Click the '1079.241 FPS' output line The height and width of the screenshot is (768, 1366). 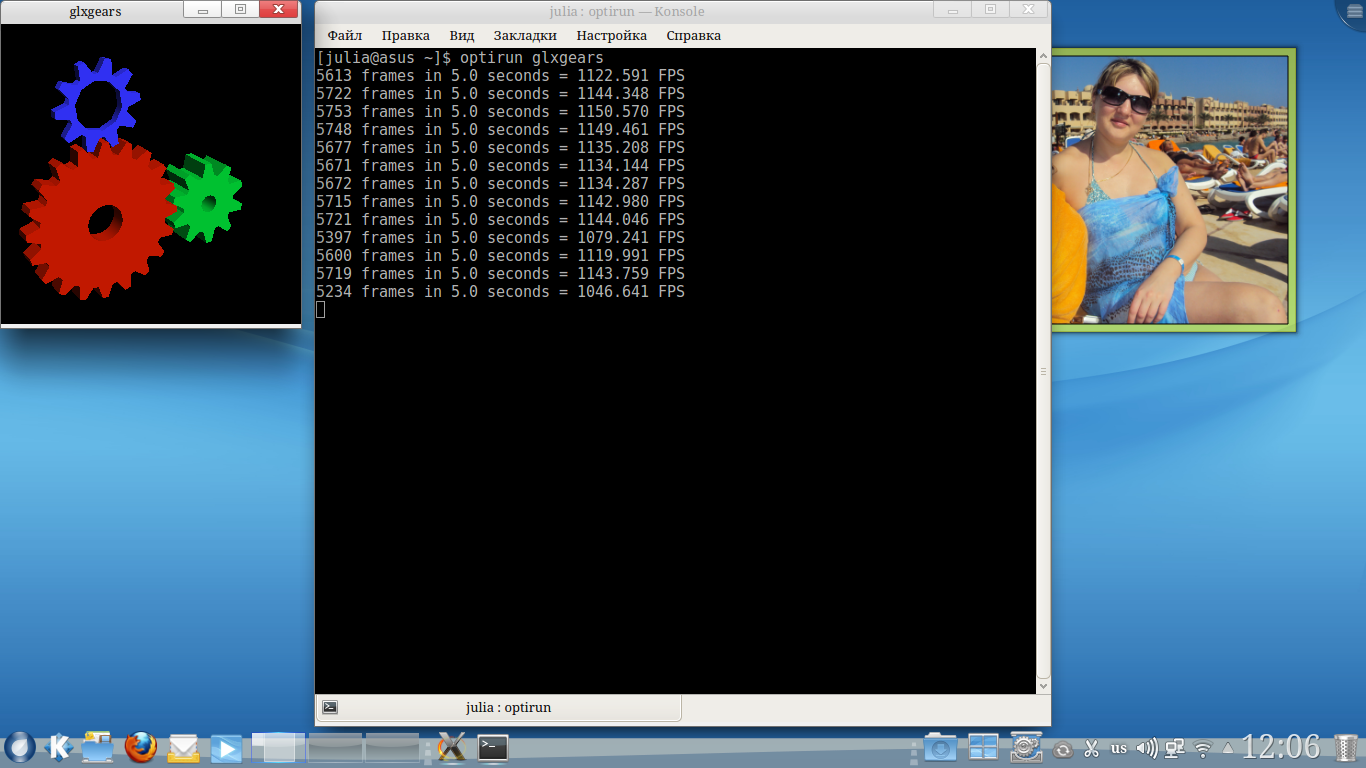[x=500, y=238]
